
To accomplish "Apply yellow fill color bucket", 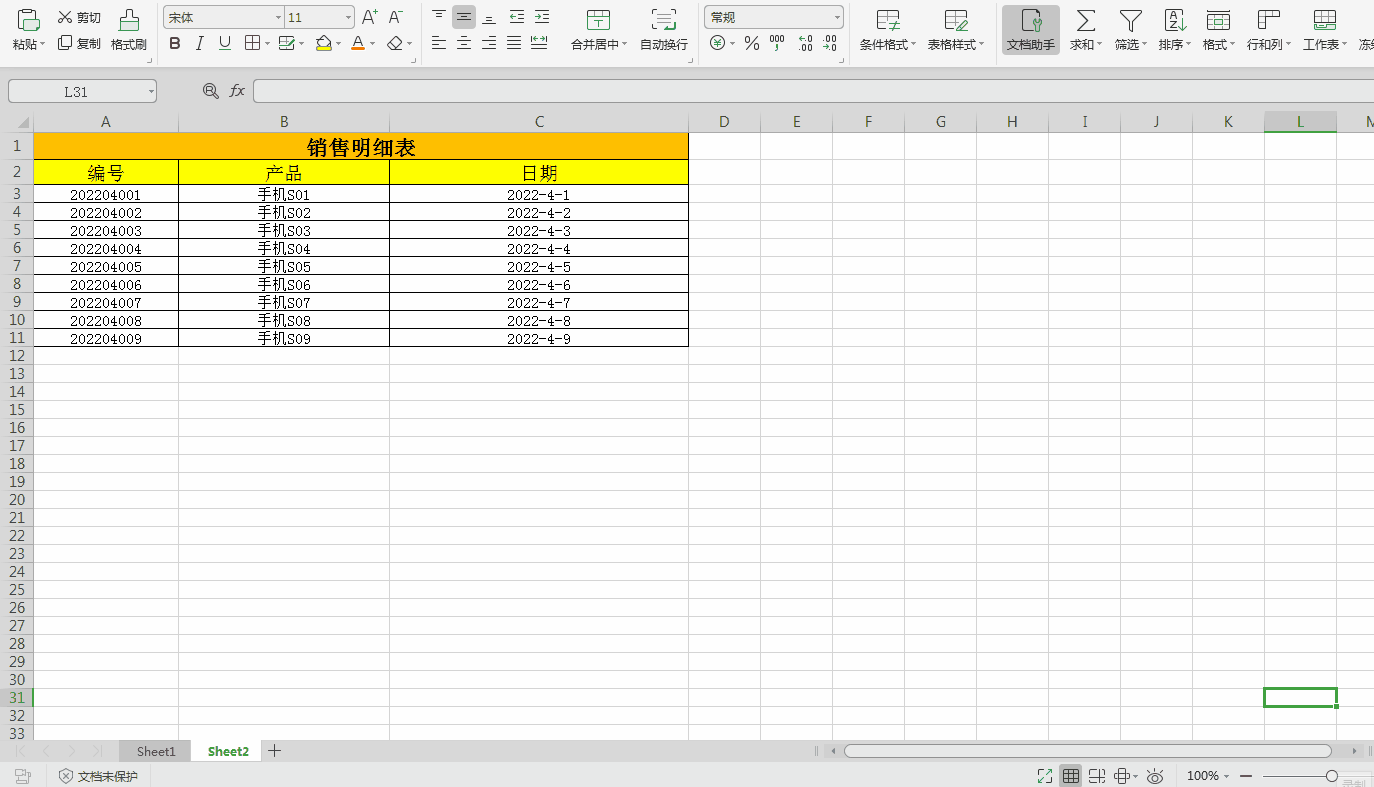I will (x=323, y=43).
